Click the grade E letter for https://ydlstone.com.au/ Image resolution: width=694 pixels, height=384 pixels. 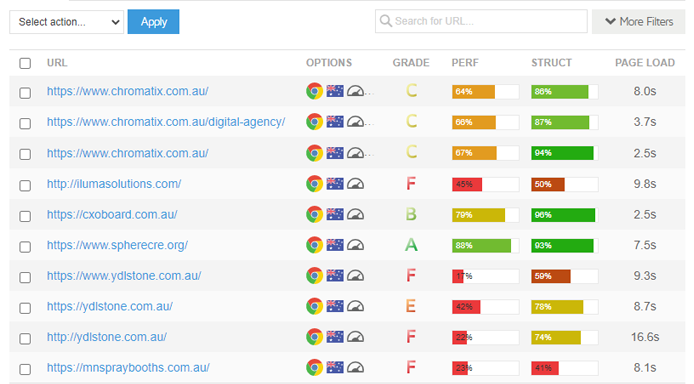pyautogui.click(x=411, y=306)
